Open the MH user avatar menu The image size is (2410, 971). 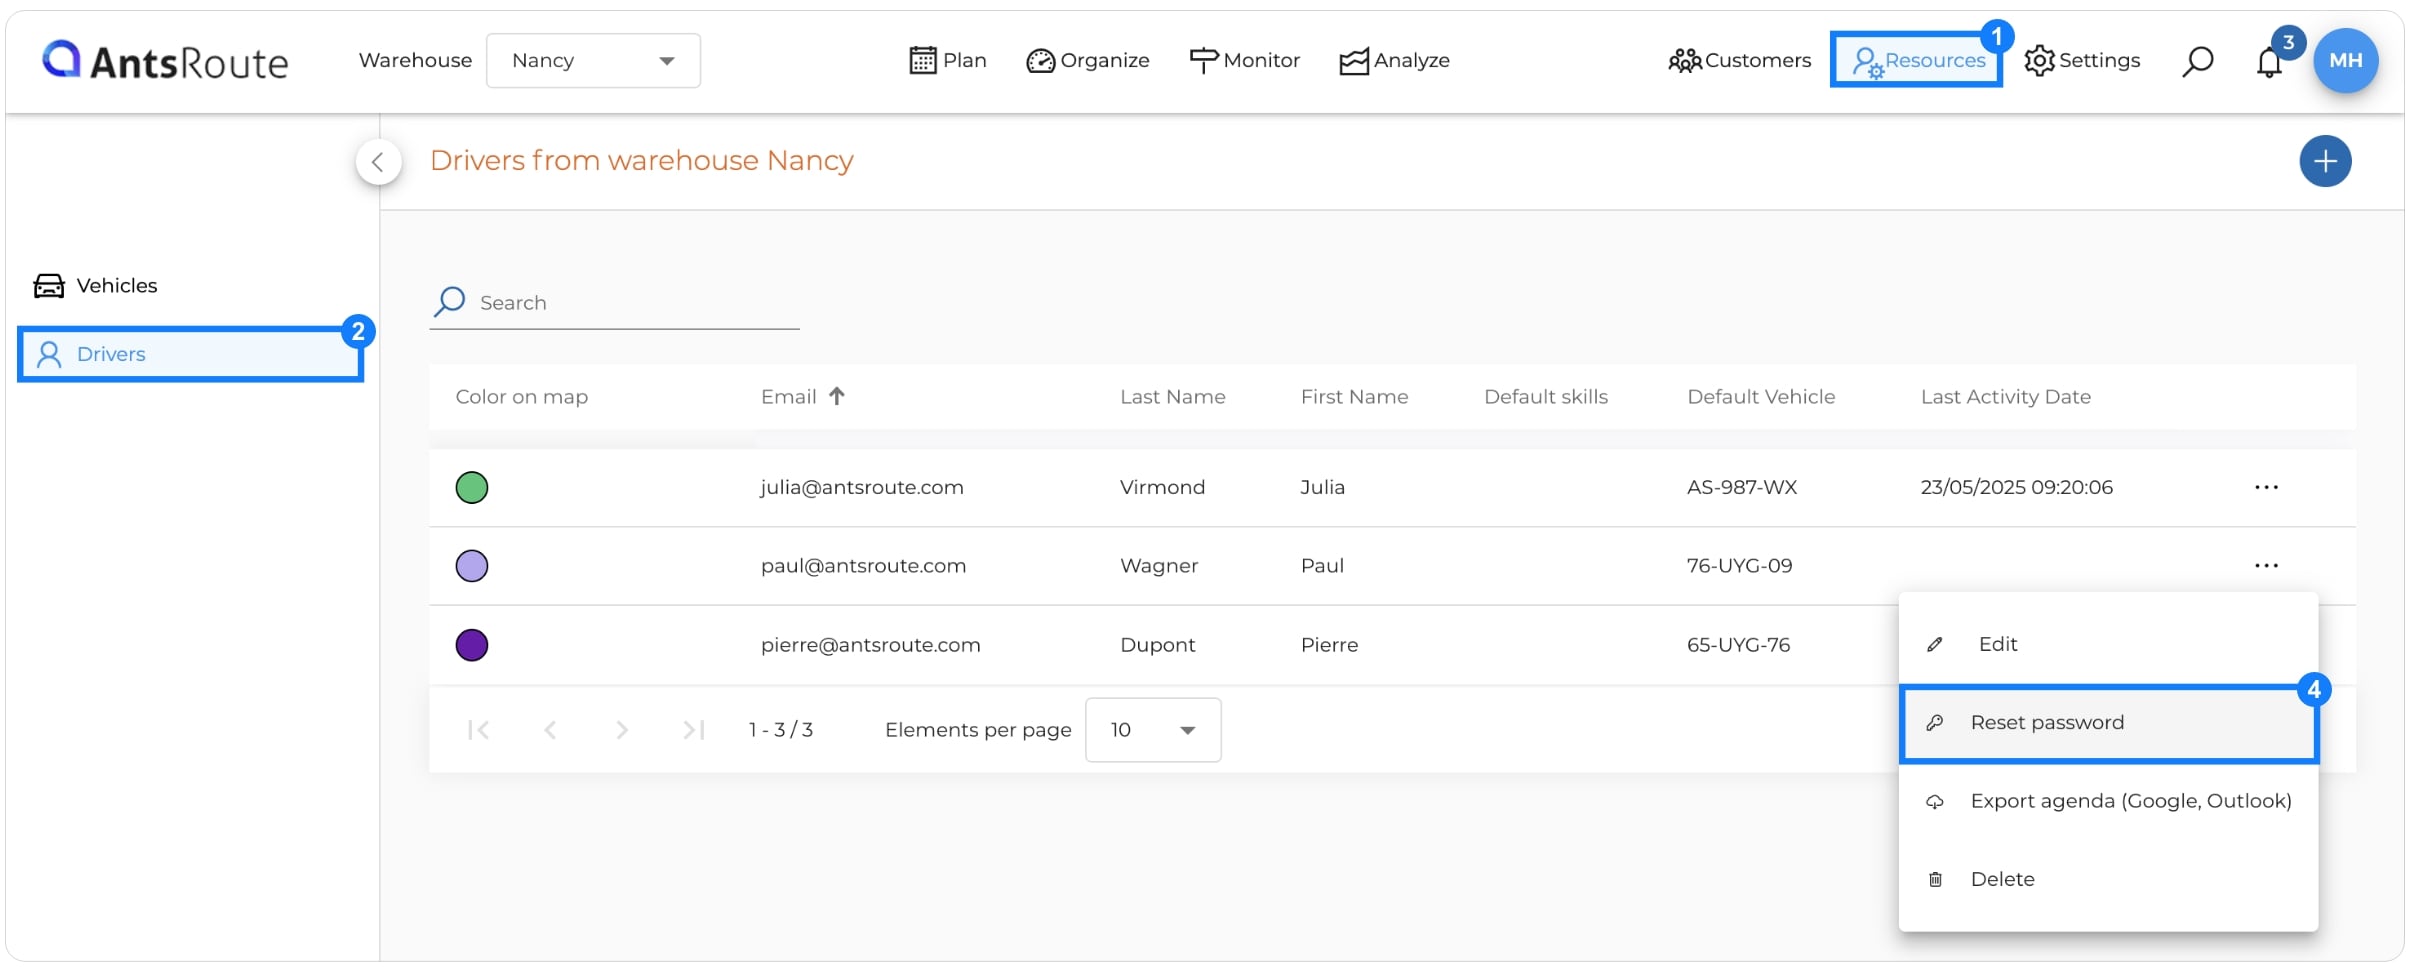coord(2345,61)
